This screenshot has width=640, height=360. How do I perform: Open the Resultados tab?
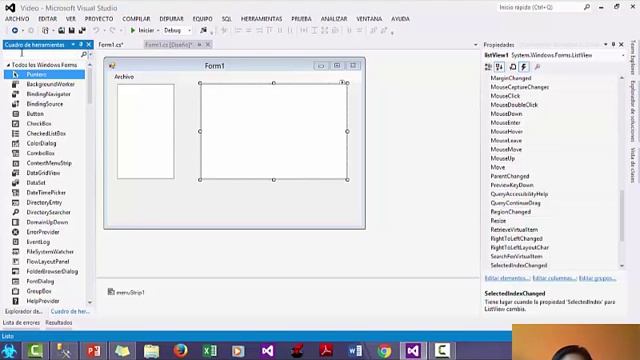tap(58, 322)
